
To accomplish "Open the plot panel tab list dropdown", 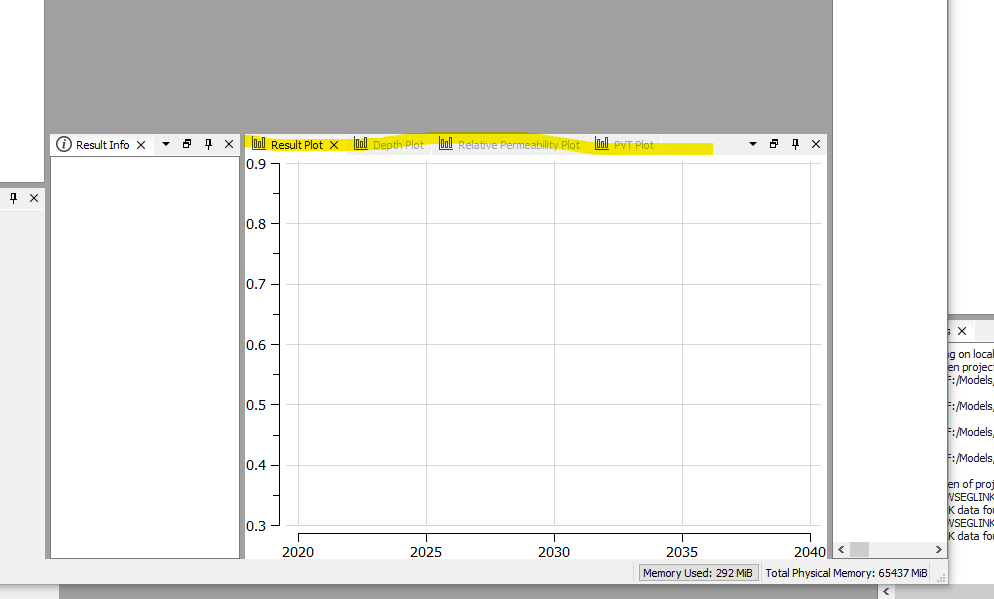I will [x=751, y=144].
